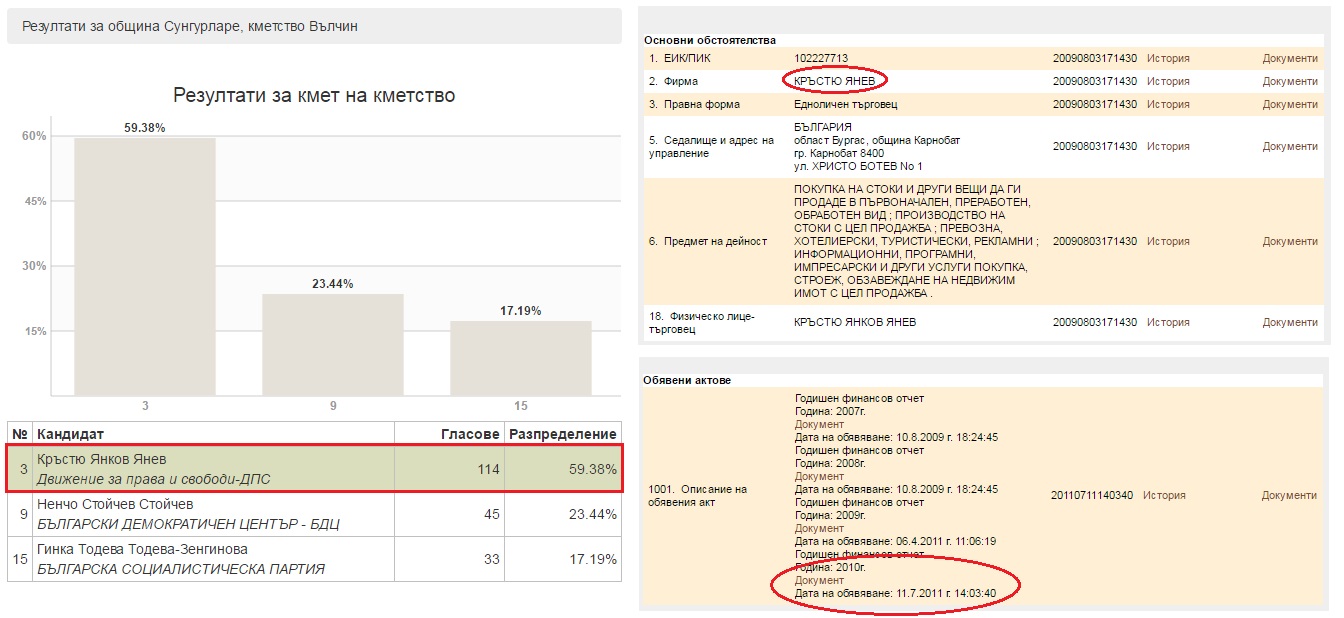This screenshot has width=1344, height=618.
Task: Select the Кръстю Янков Янев candidate row
Action: click(314, 469)
